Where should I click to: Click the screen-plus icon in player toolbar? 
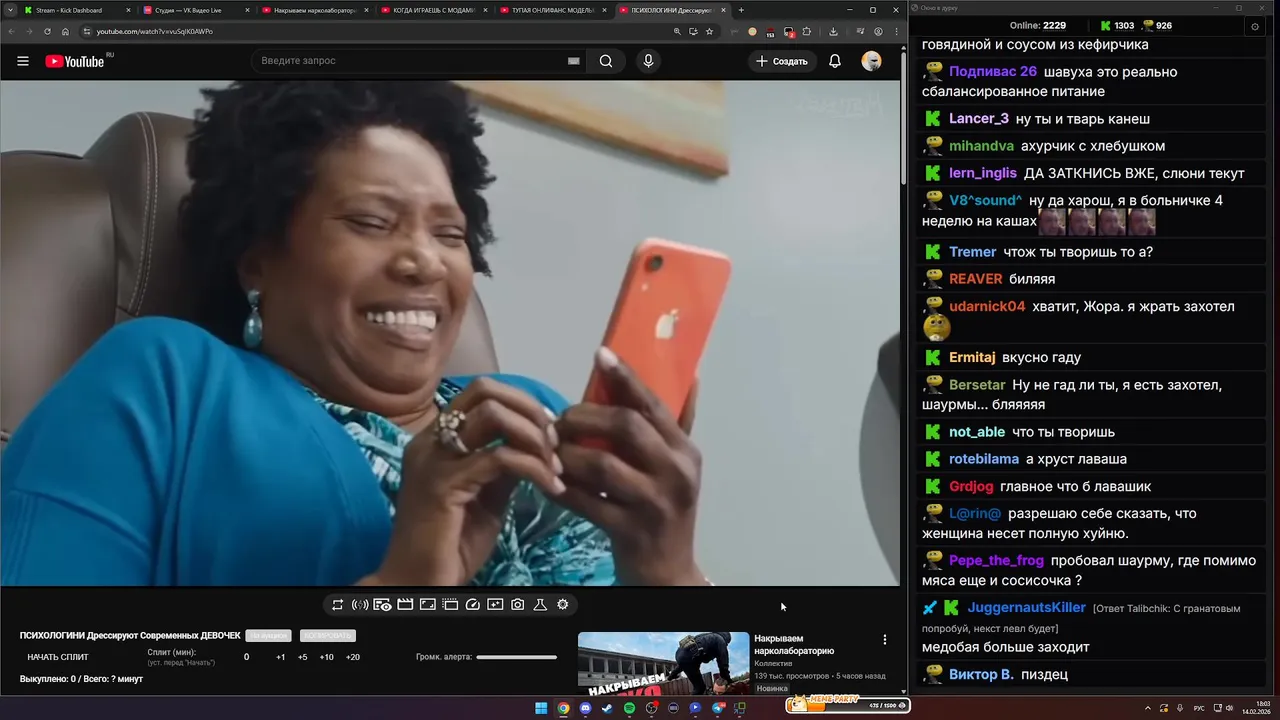click(x=495, y=605)
